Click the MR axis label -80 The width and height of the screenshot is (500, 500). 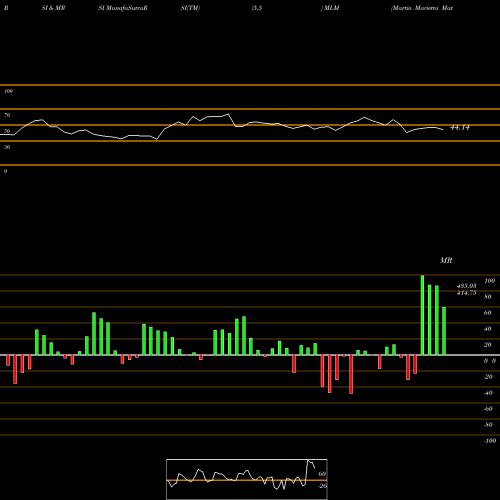488,425
